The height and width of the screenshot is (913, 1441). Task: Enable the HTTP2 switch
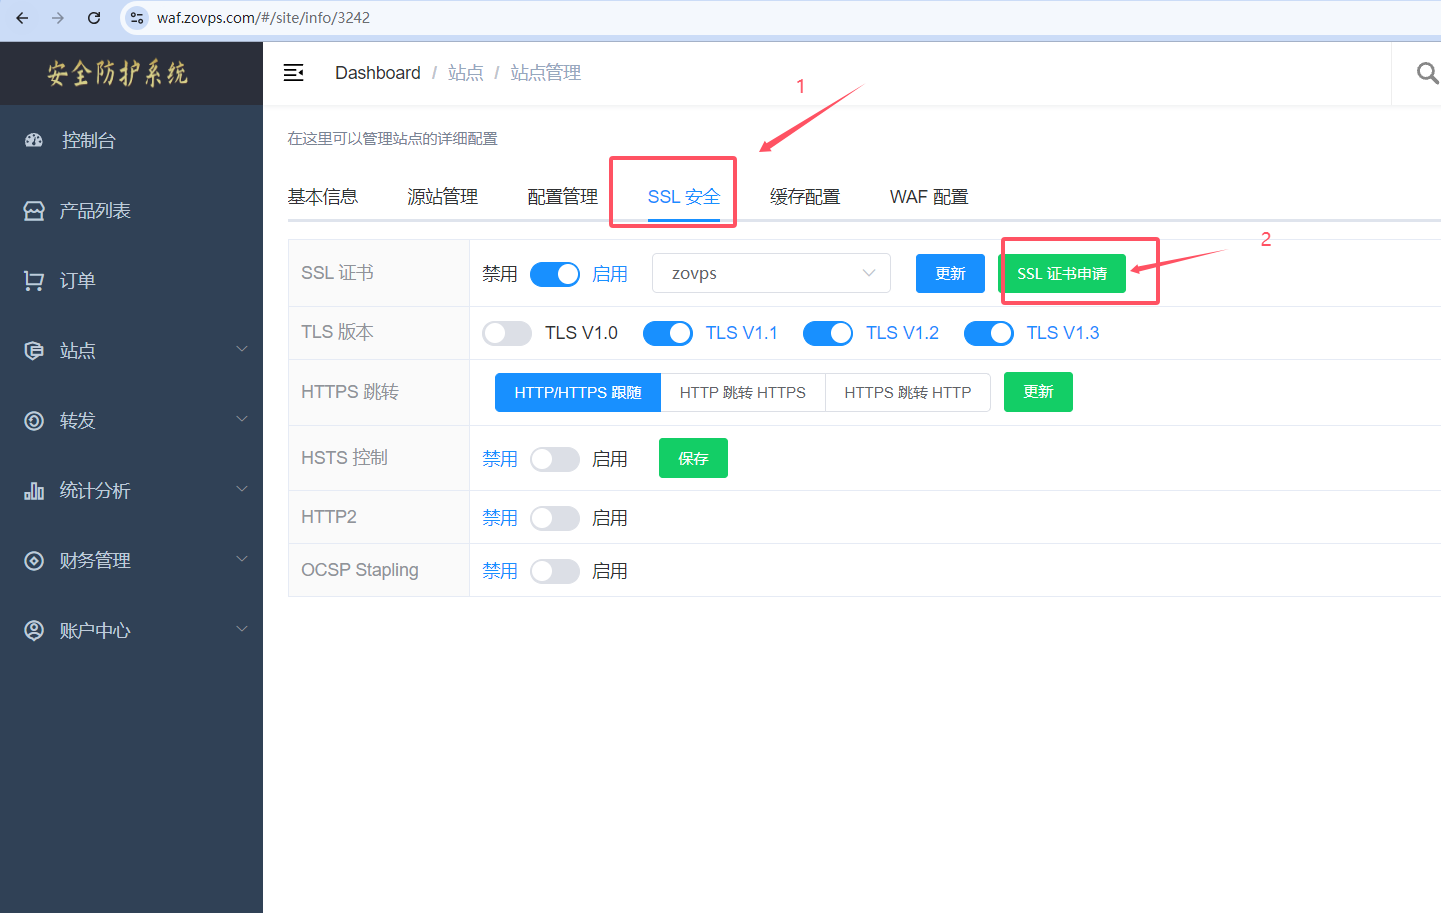click(x=555, y=518)
